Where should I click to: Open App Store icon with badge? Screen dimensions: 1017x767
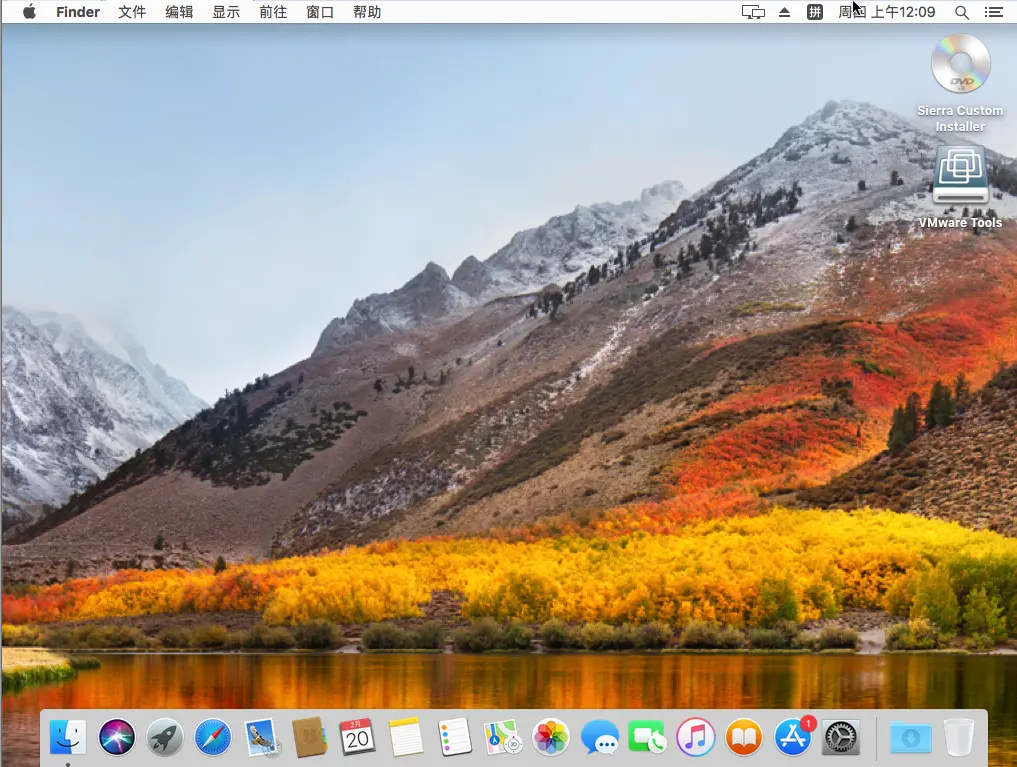(794, 736)
